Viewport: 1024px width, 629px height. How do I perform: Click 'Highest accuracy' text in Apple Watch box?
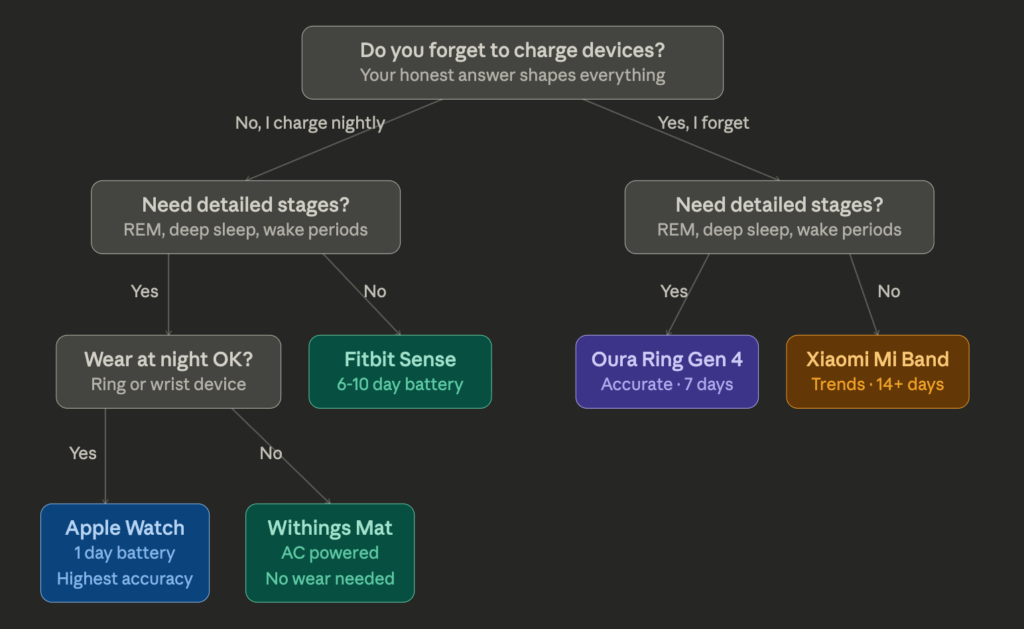(125, 579)
